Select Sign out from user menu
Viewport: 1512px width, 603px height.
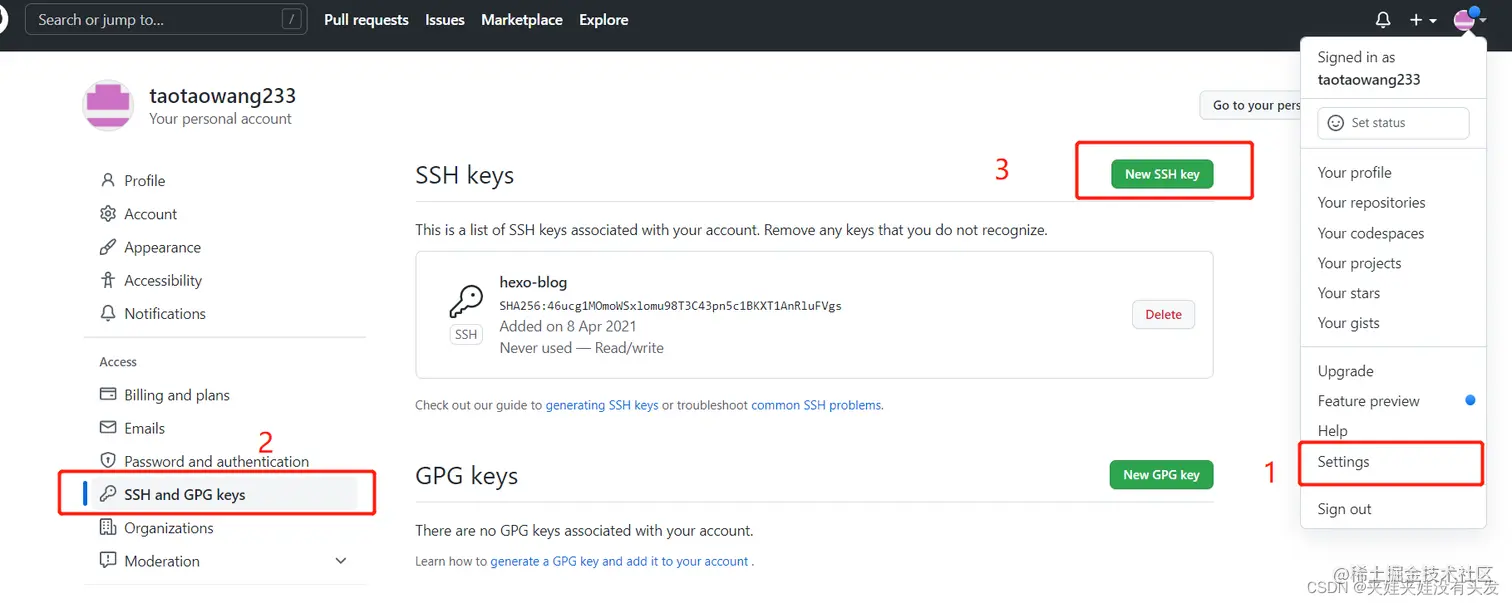point(1344,509)
